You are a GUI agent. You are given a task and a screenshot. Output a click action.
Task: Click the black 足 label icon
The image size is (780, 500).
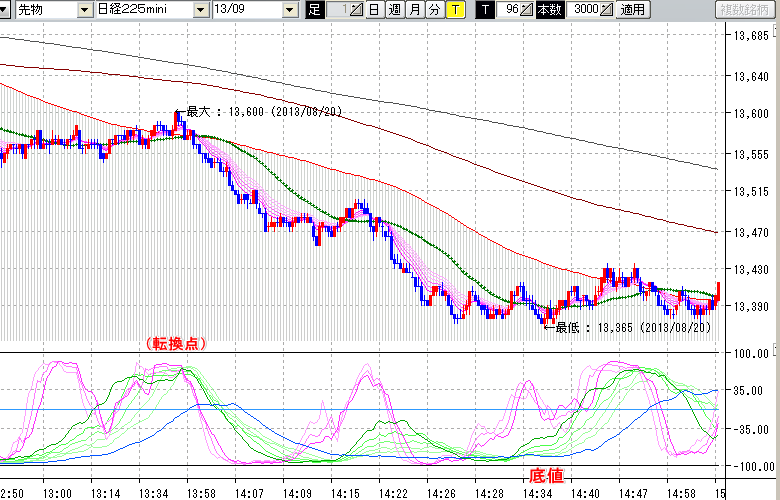314,9
